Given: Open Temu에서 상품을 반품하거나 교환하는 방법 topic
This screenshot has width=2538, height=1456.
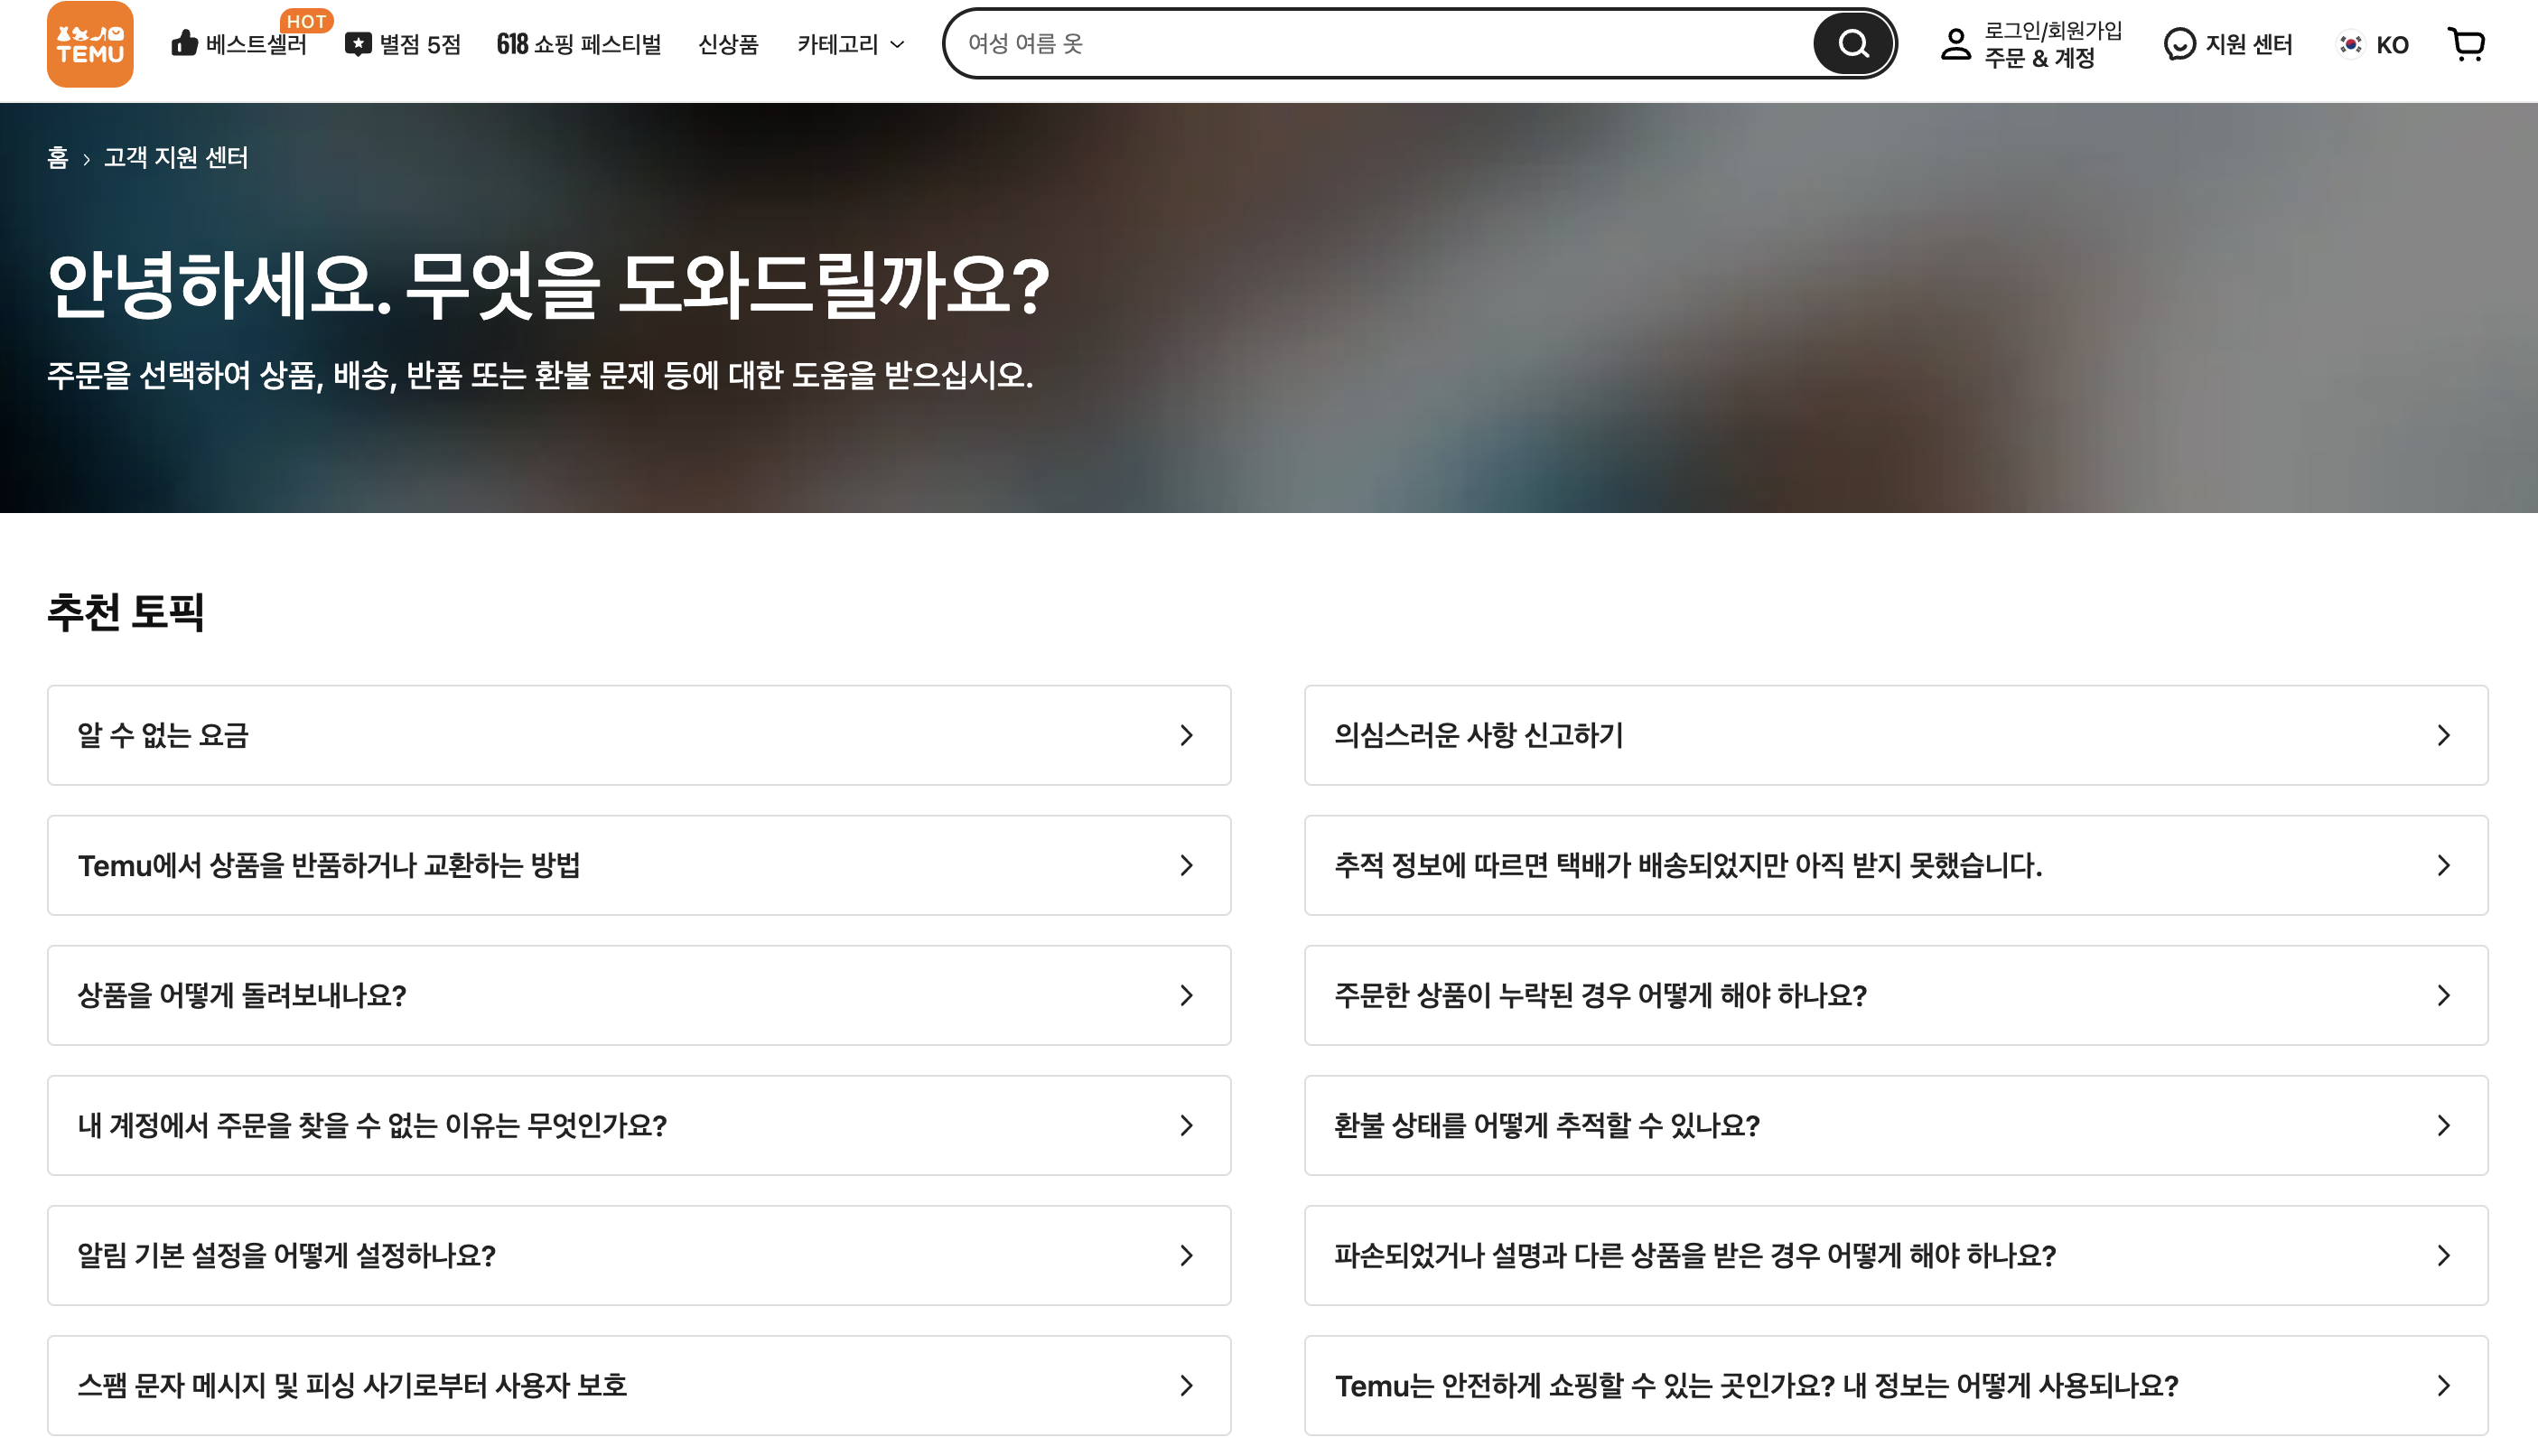Looking at the screenshot, I should click(638, 865).
